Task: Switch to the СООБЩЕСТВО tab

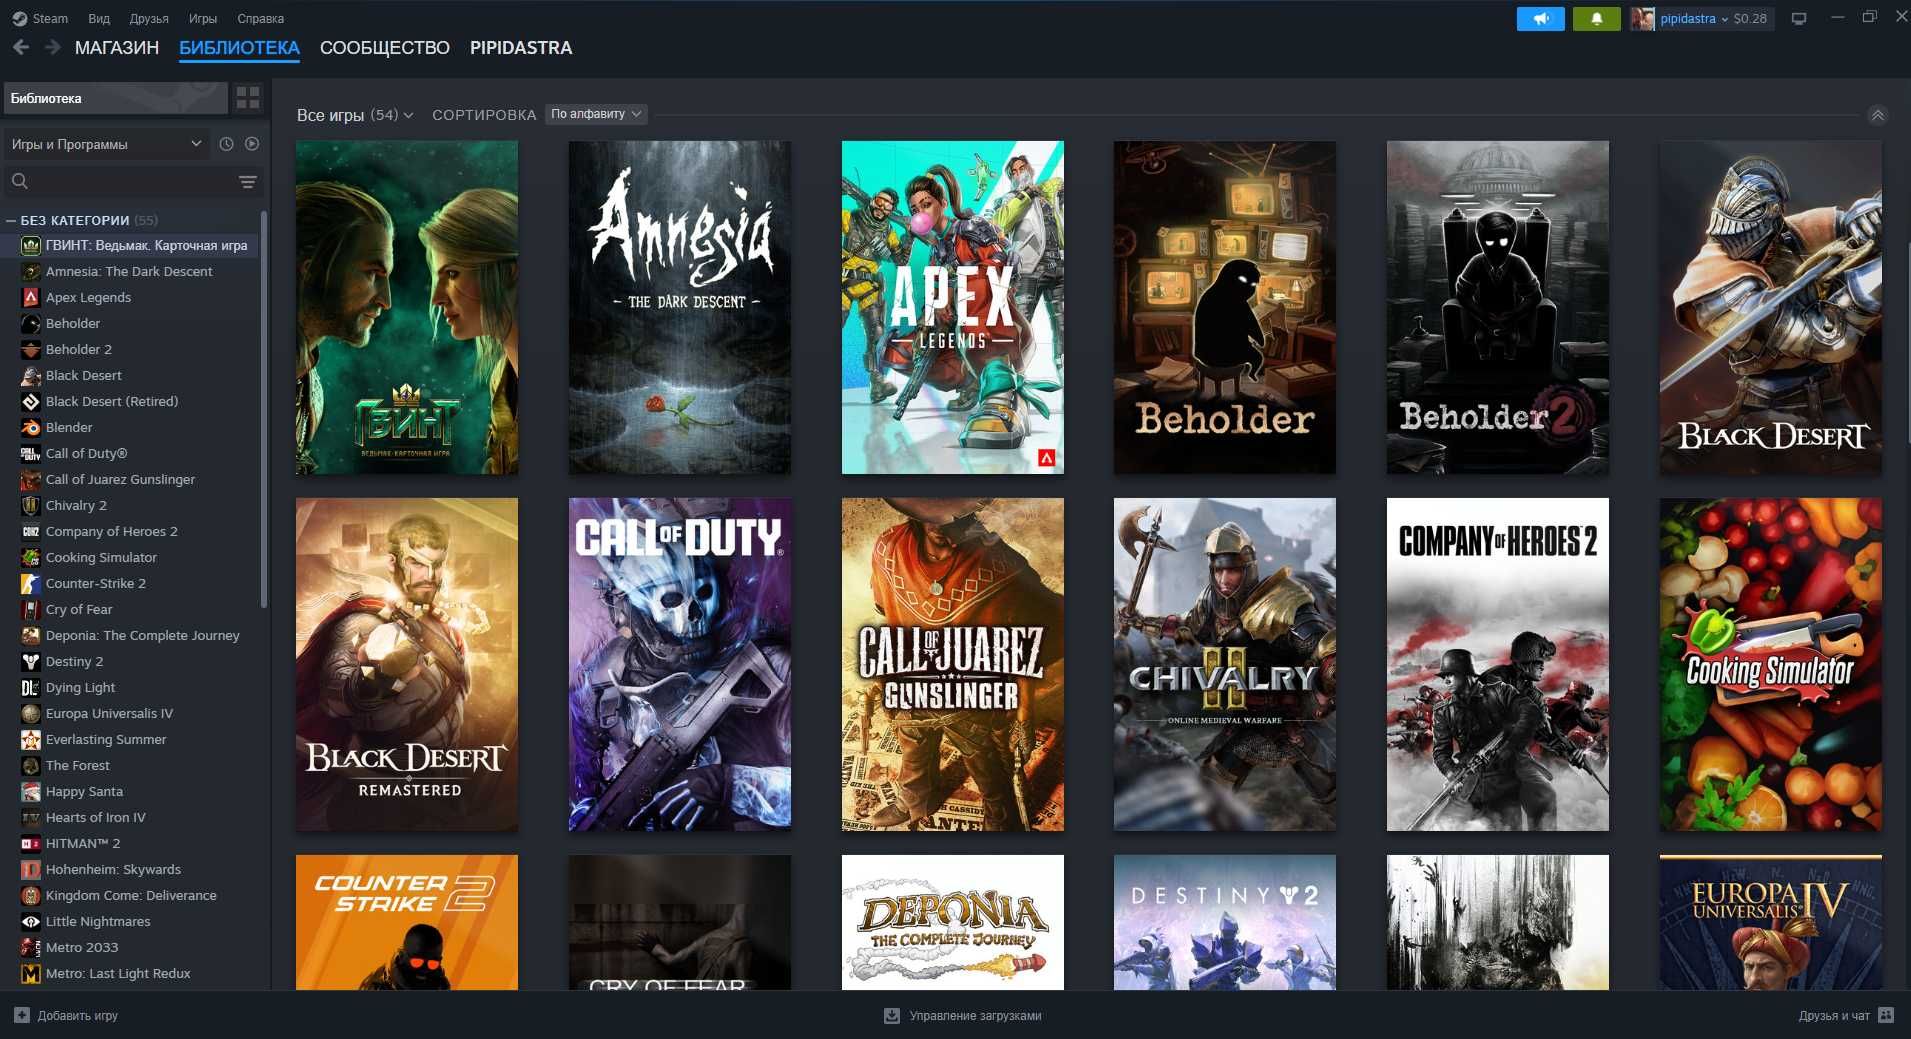Action: 385,48
